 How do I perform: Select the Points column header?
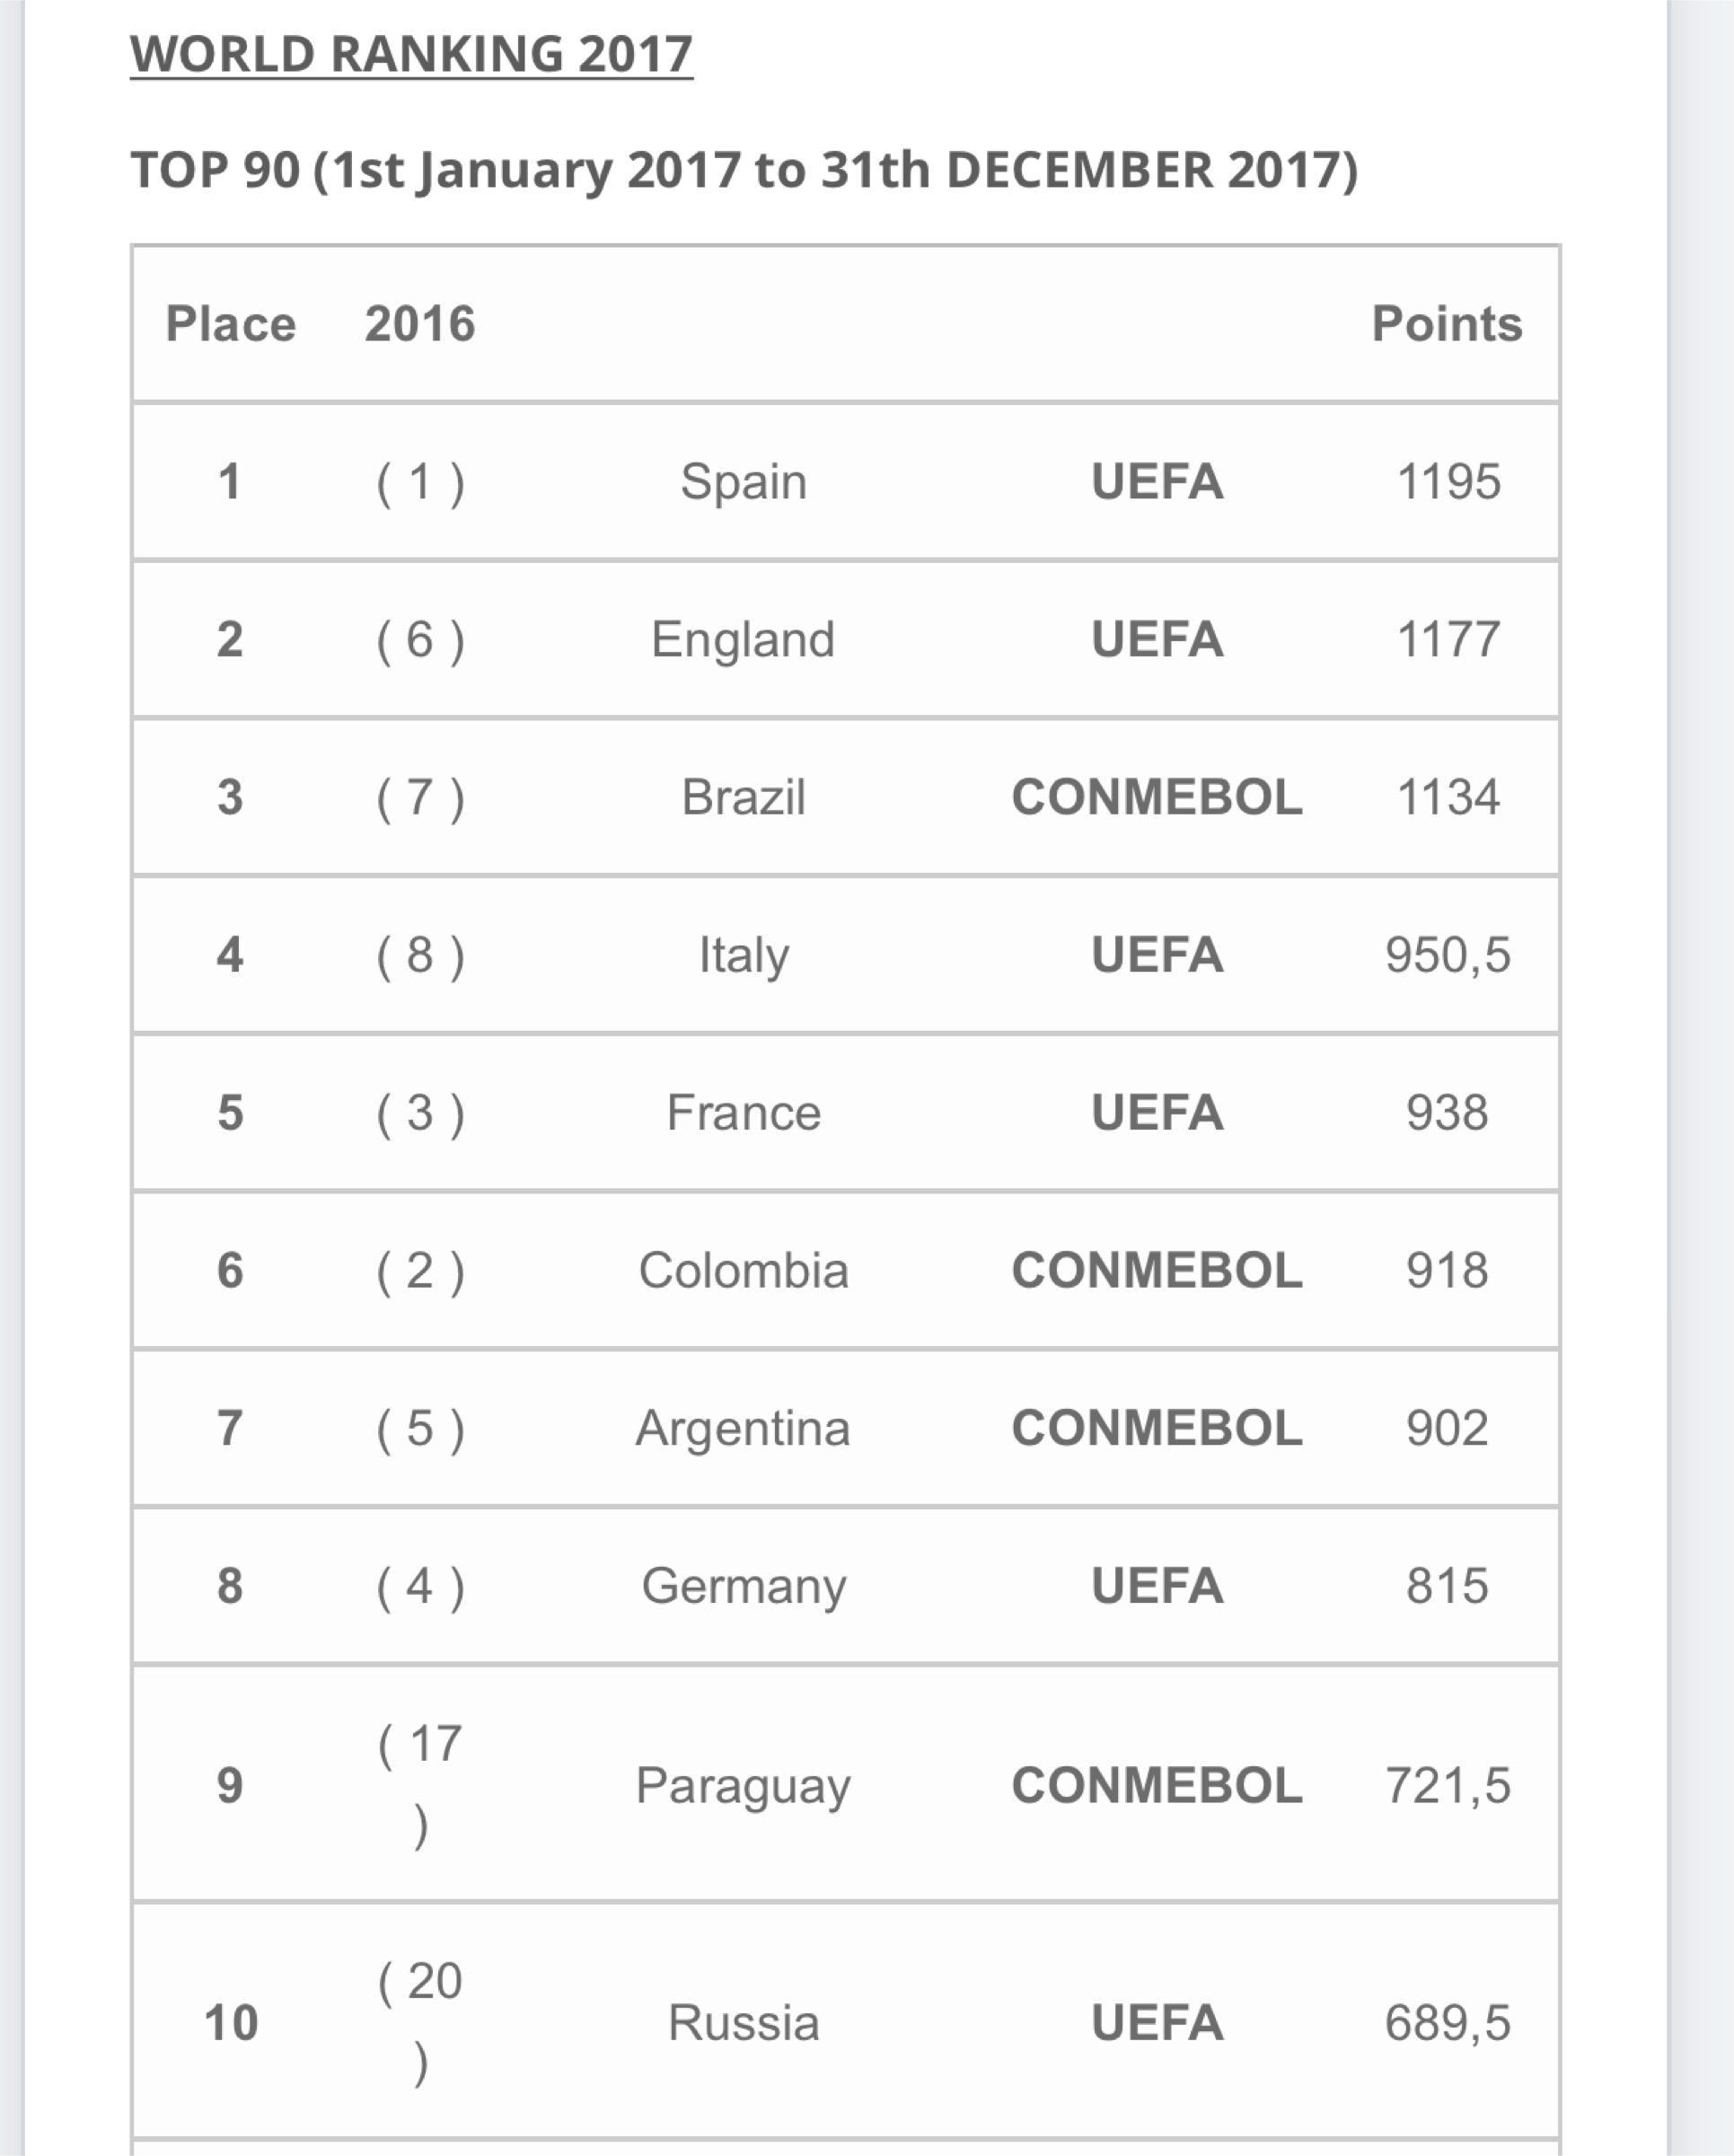[1447, 324]
